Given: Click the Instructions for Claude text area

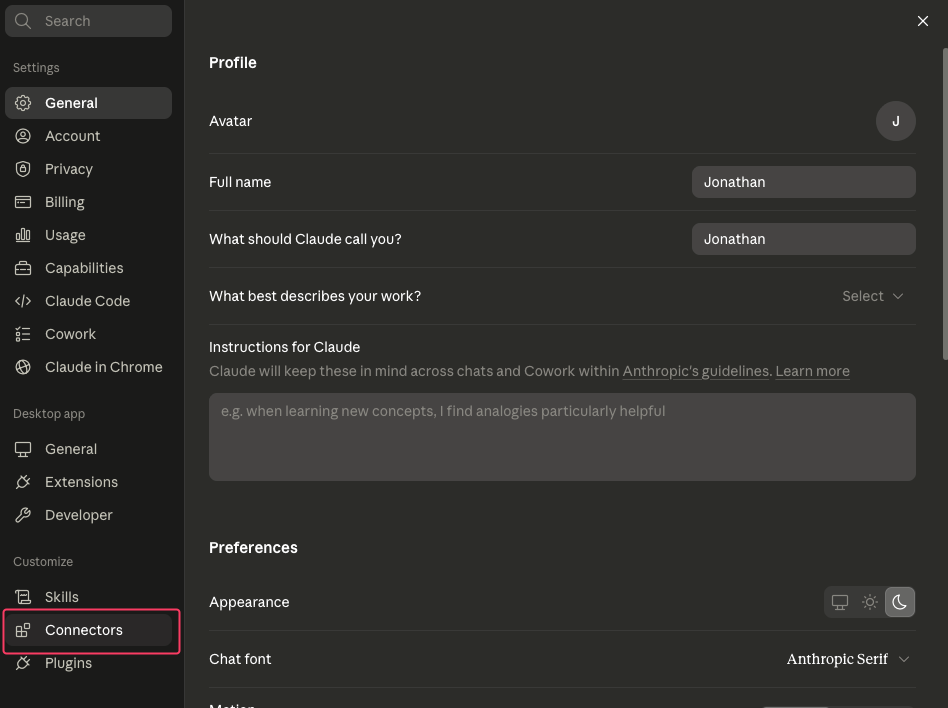Looking at the screenshot, I should point(562,437).
